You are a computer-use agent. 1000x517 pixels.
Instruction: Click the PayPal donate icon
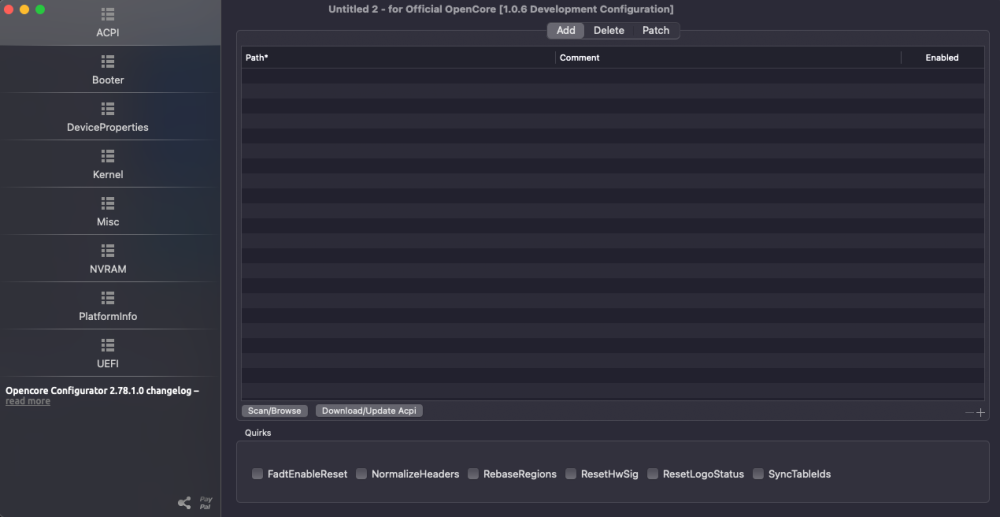(205, 503)
